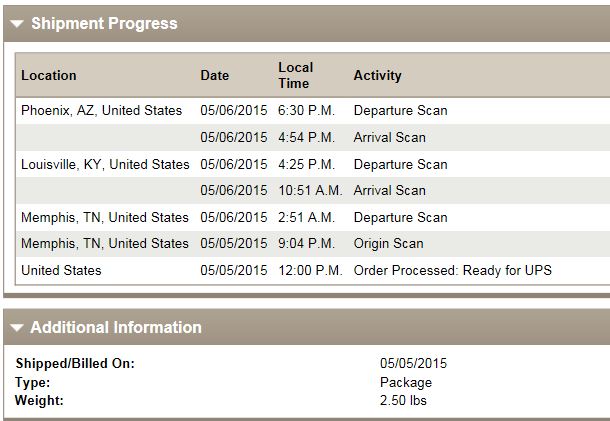Select the Location column header

tap(49, 75)
